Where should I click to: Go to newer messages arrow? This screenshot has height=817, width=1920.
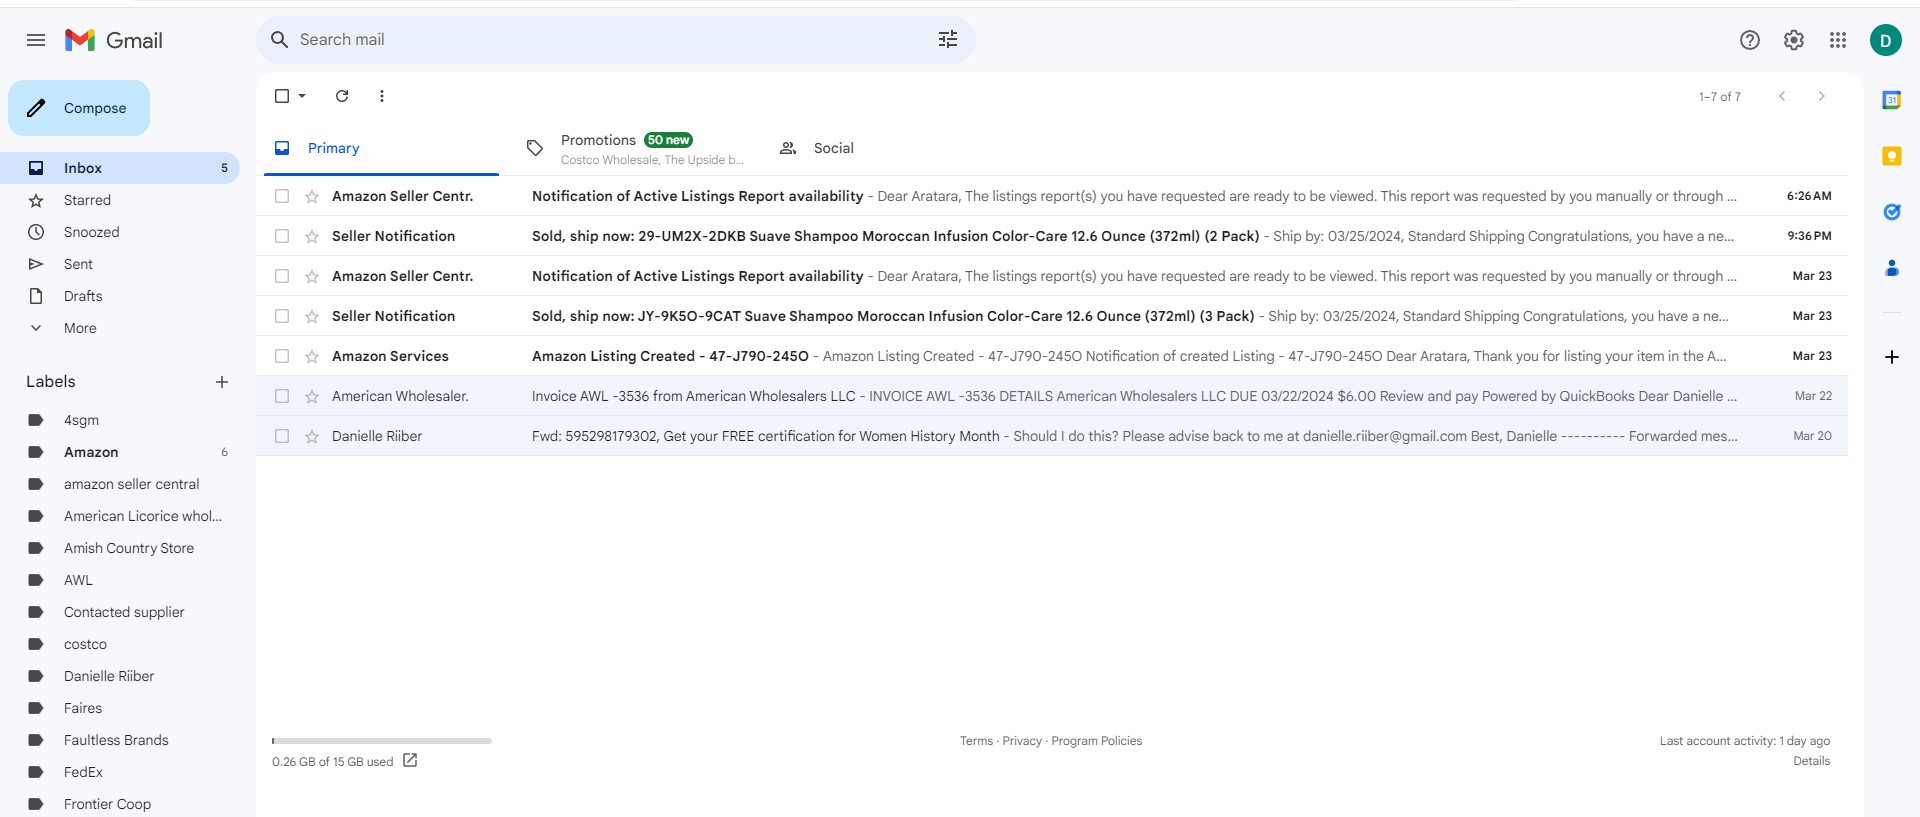pyautogui.click(x=1782, y=96)
